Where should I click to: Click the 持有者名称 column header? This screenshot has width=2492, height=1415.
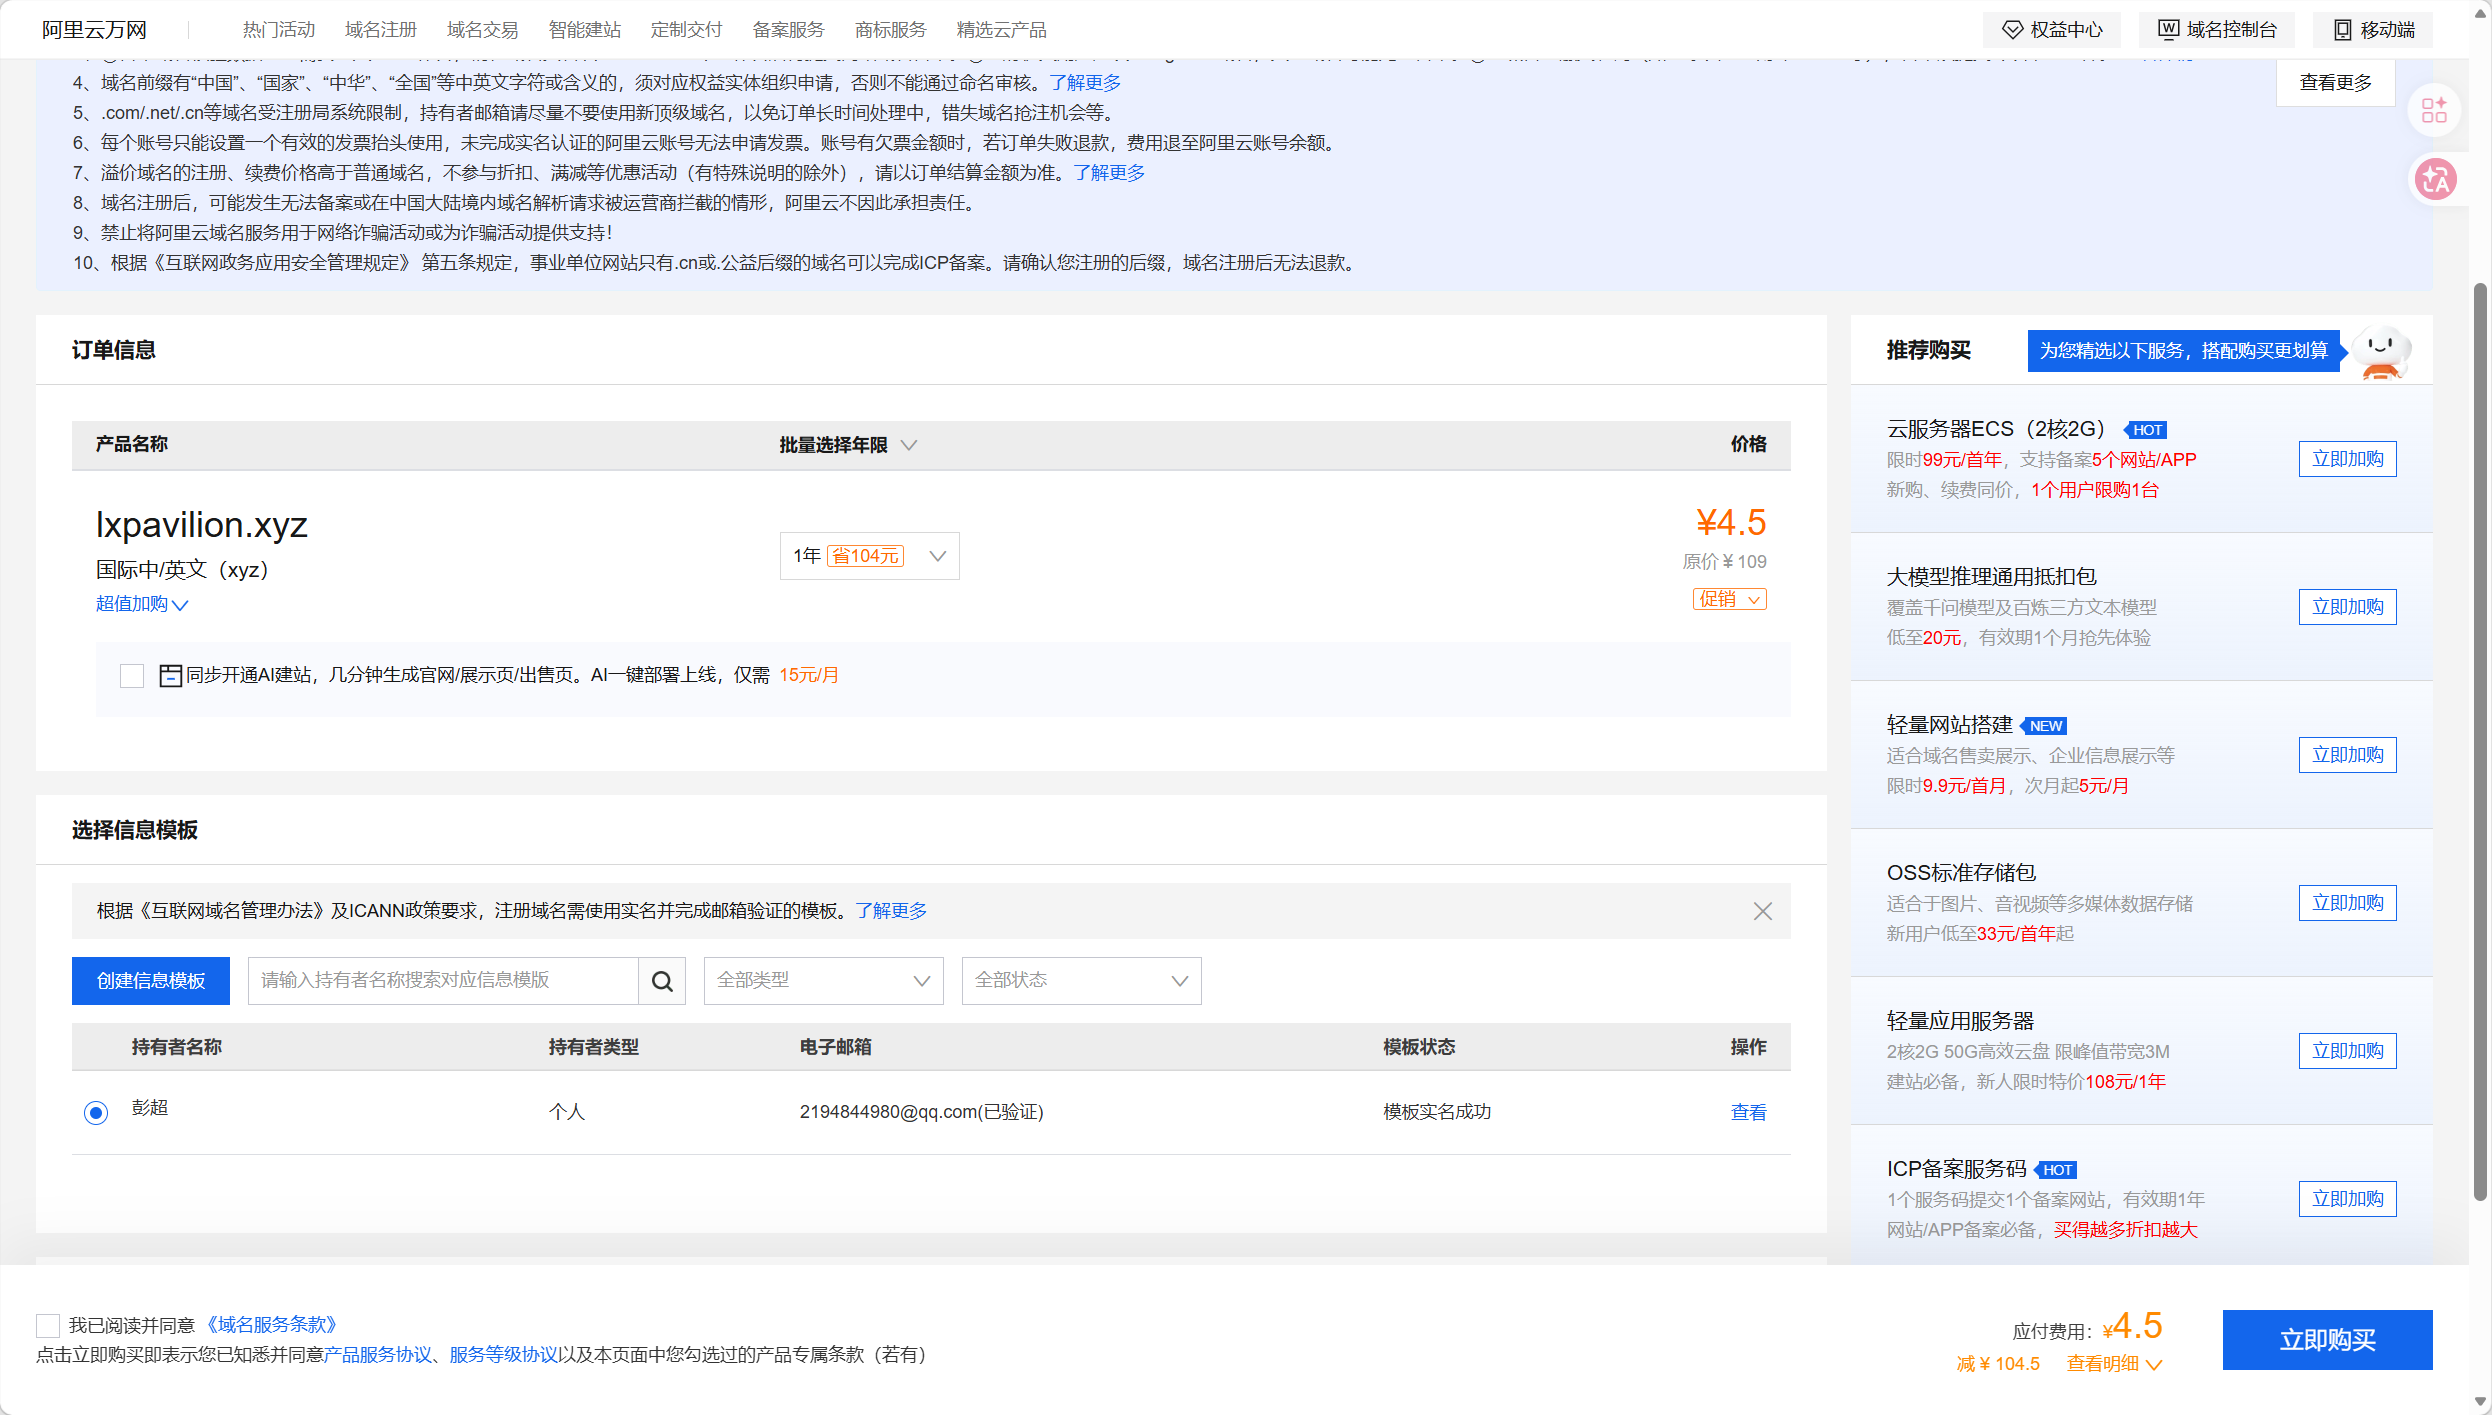pos(177,1047)
